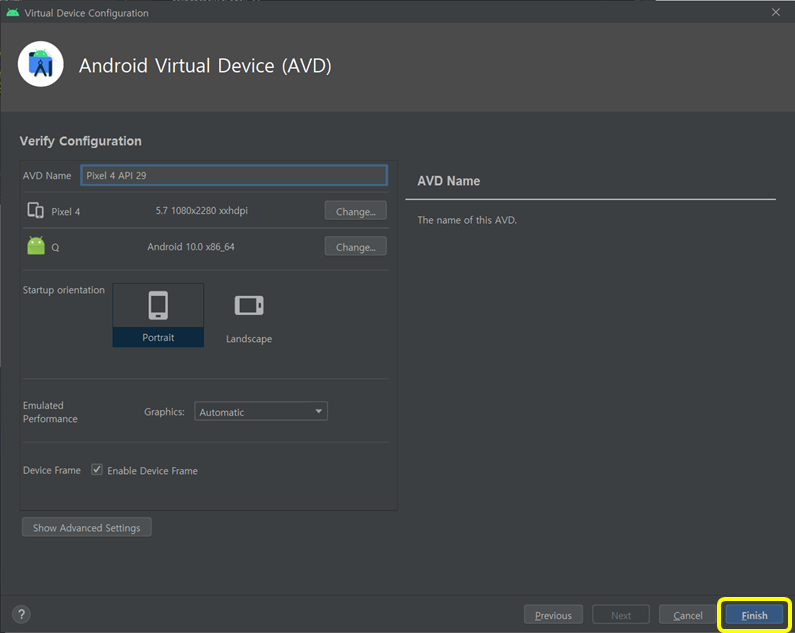This screenshot has width=795, height=633.
Task: Cancel the AVD configuration
Action: click(688, 615)
